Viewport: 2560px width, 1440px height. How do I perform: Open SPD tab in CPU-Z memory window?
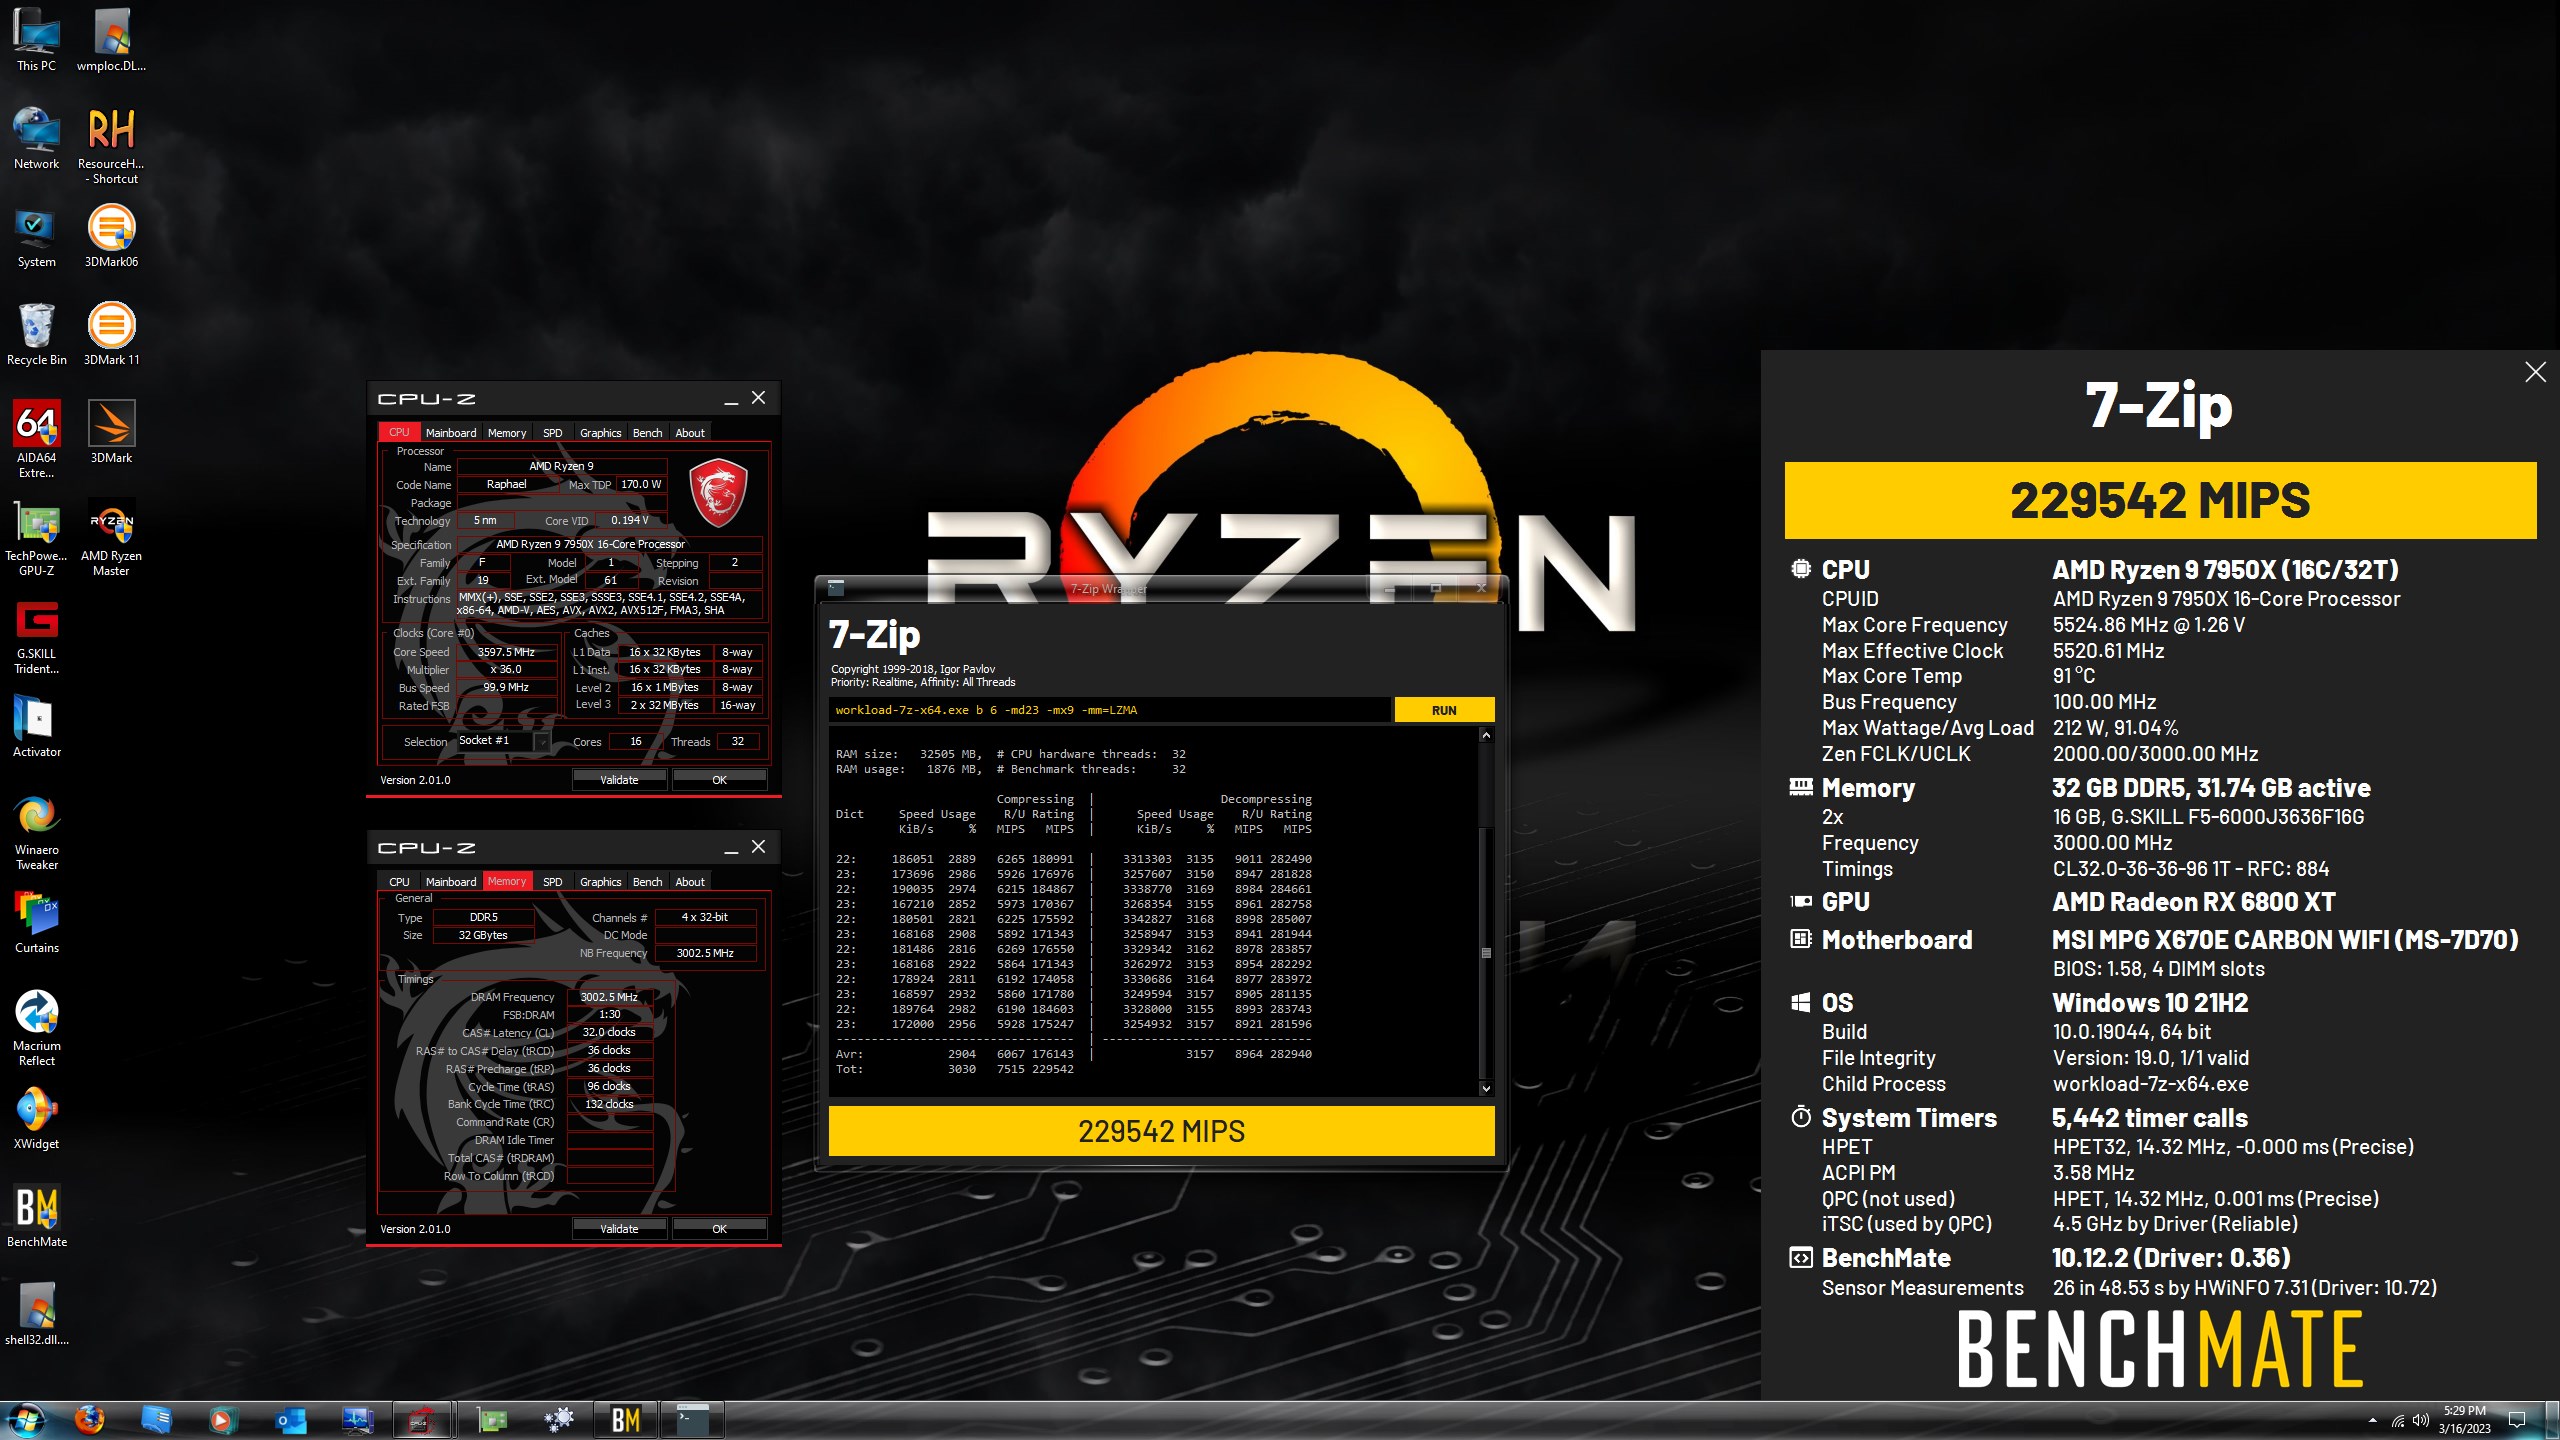coord(552,882)
